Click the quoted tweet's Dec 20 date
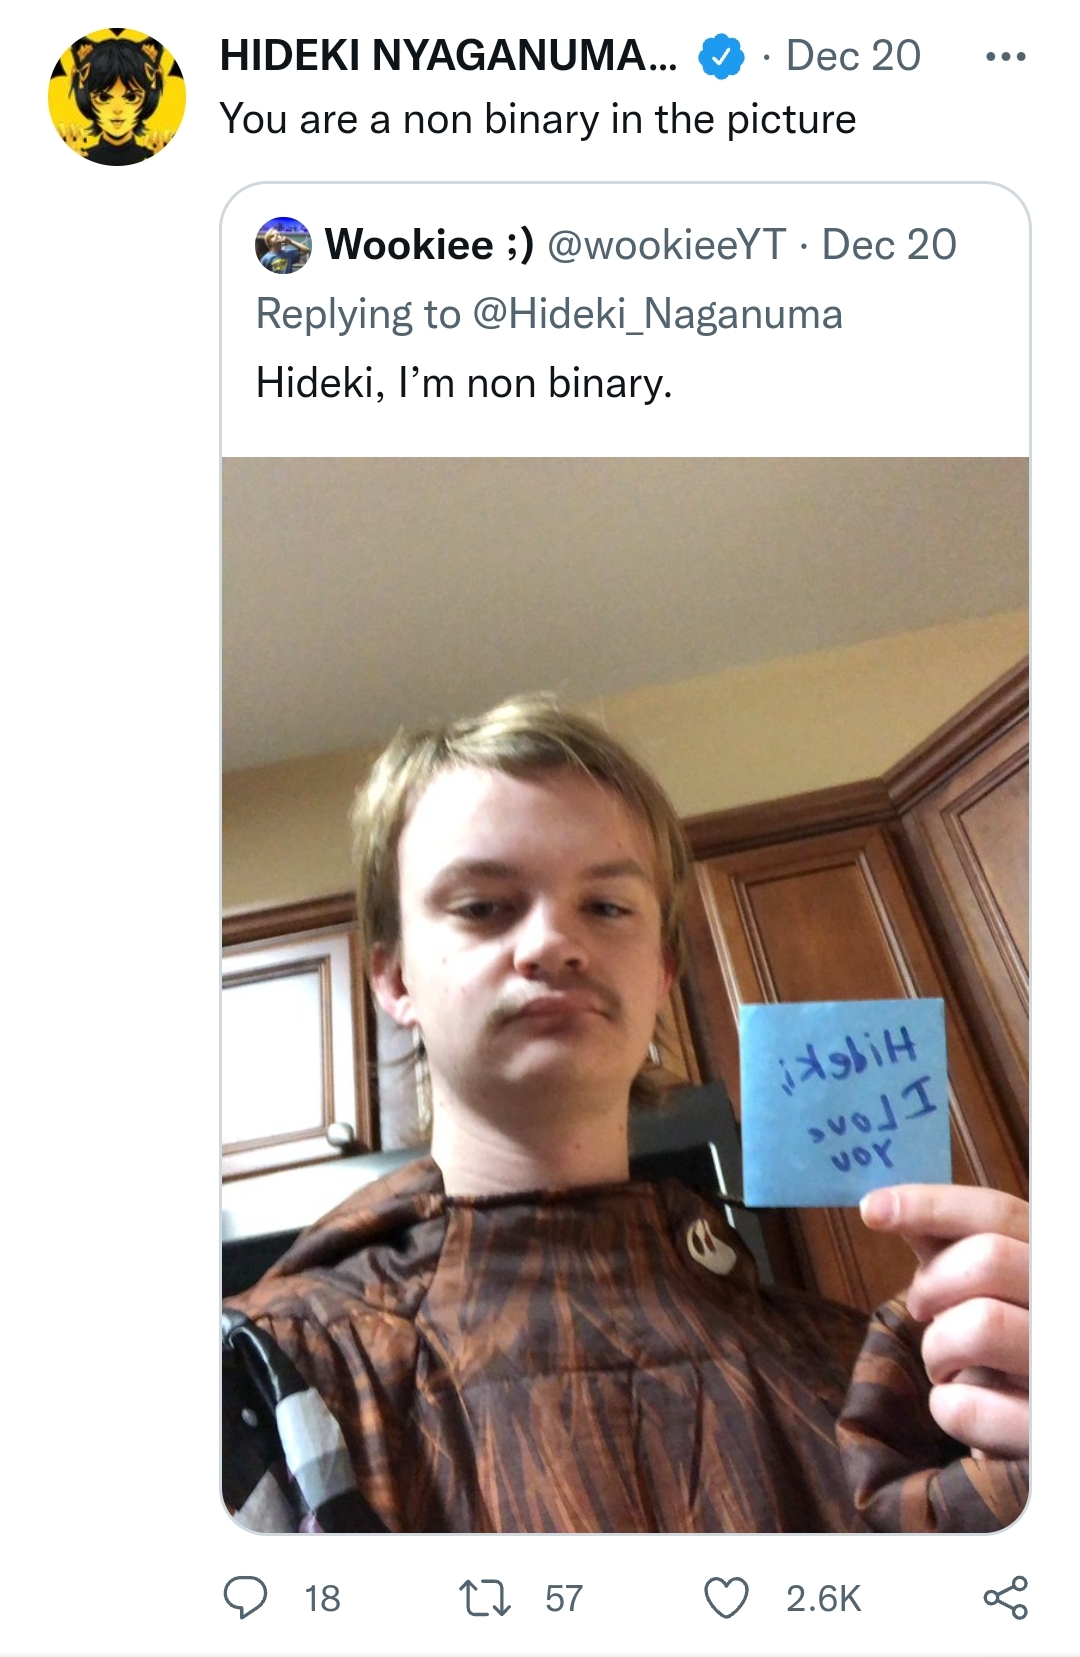This screenshot has width=1080, height=1657. [889, 245]
